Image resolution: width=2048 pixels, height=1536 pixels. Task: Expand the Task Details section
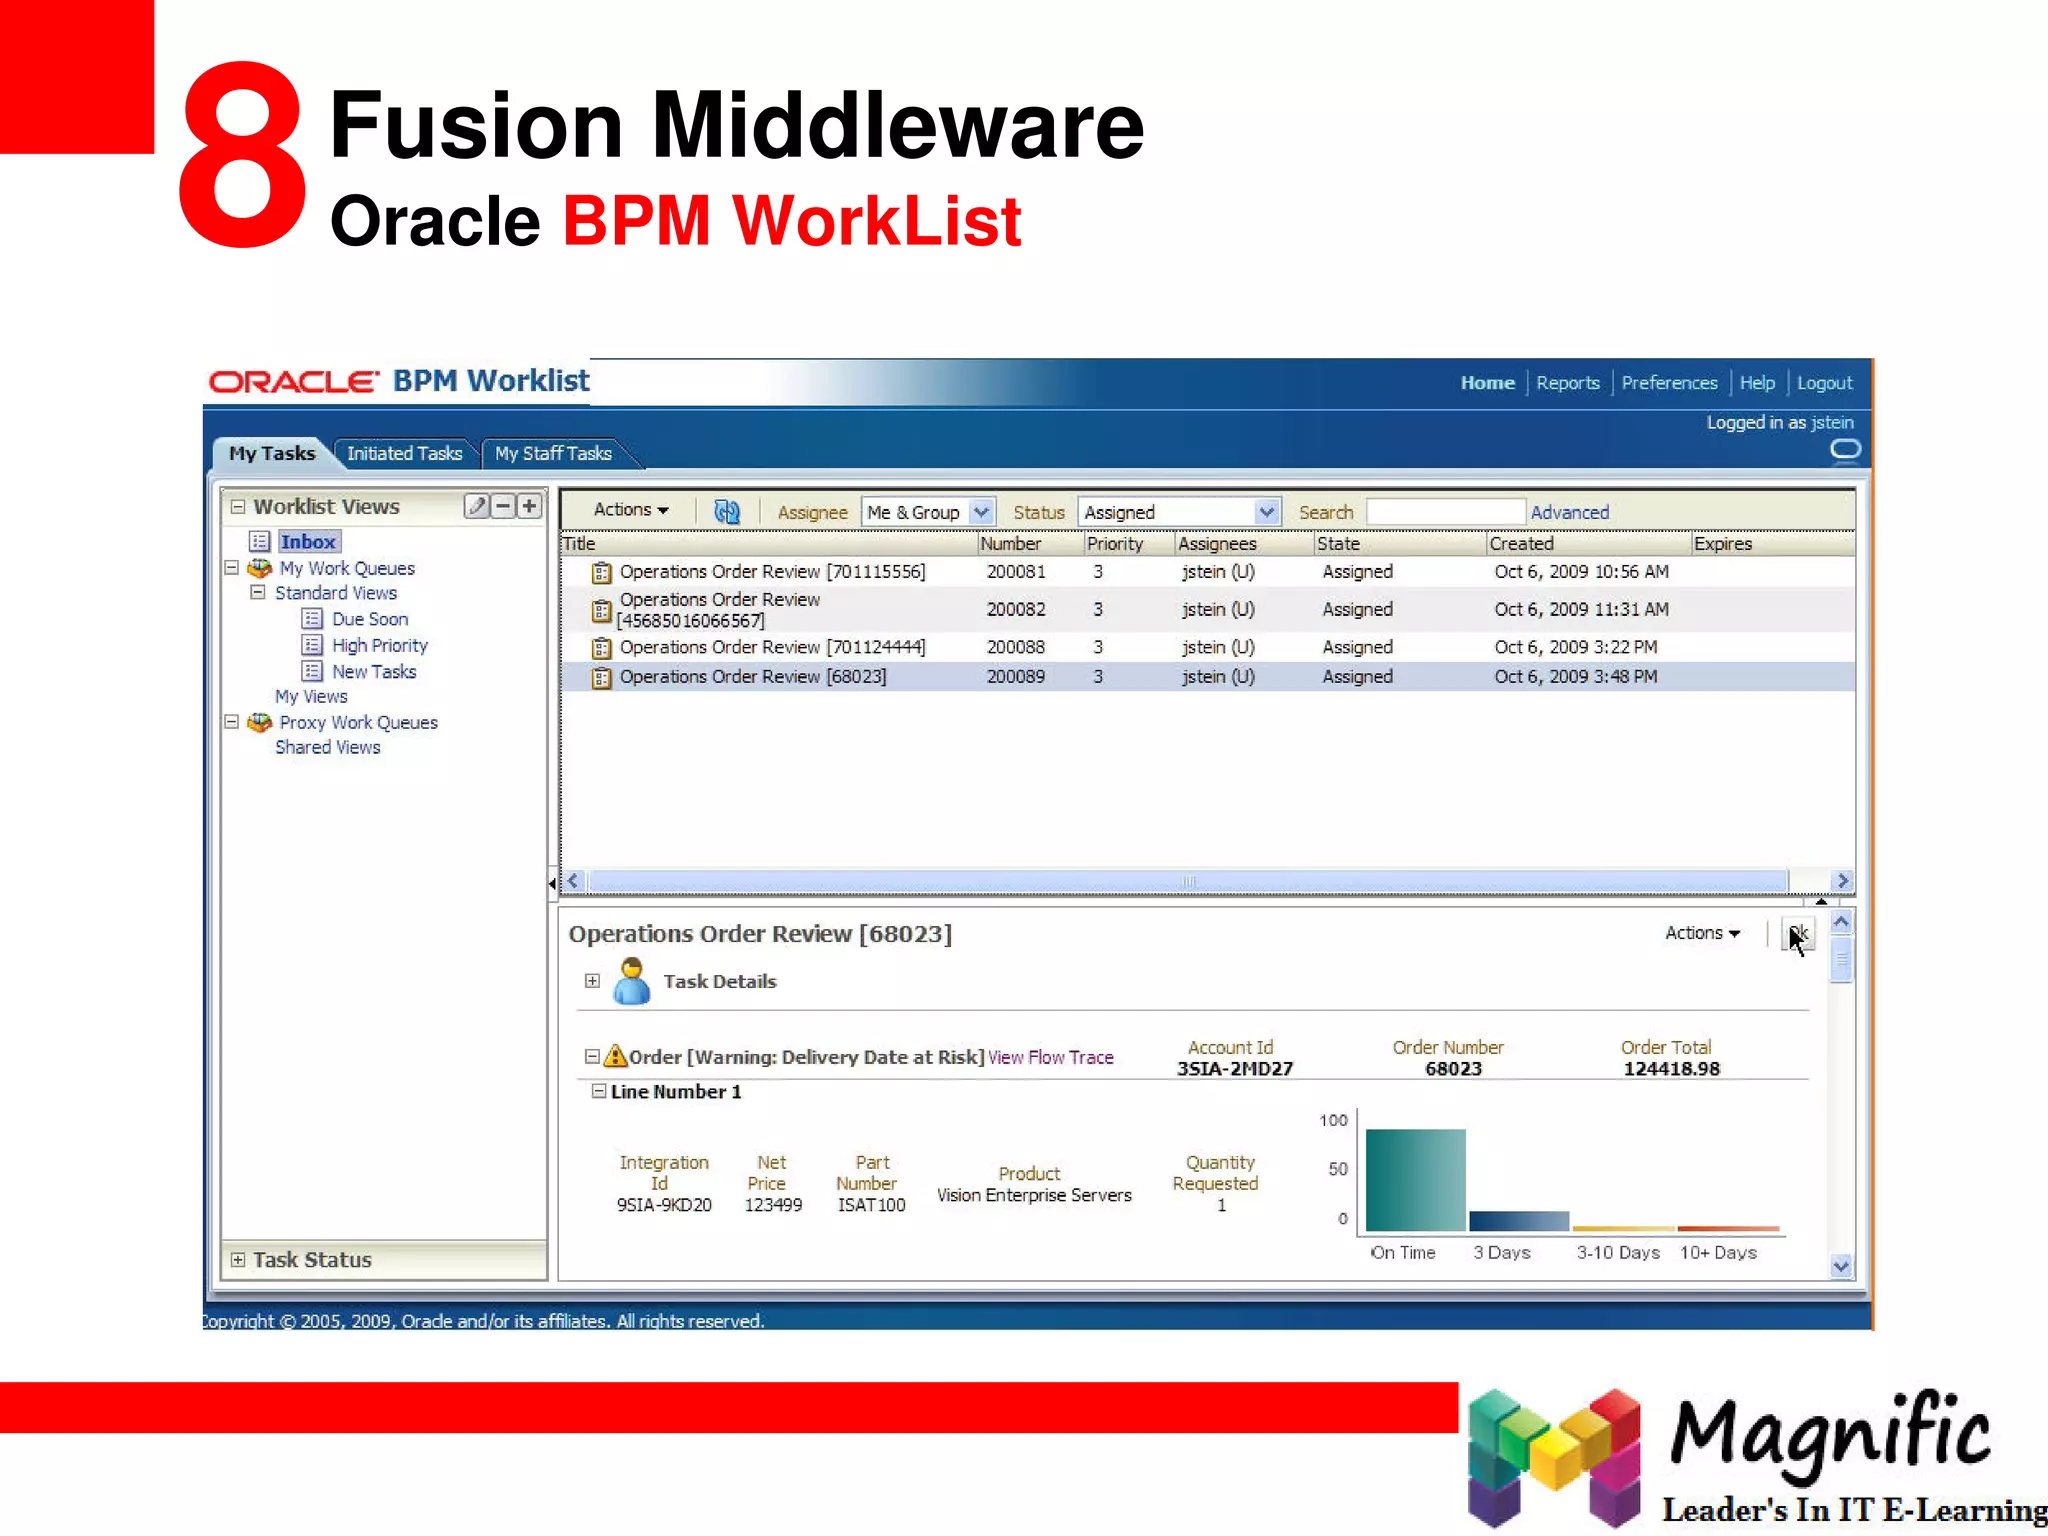click(x=592, y=981)
